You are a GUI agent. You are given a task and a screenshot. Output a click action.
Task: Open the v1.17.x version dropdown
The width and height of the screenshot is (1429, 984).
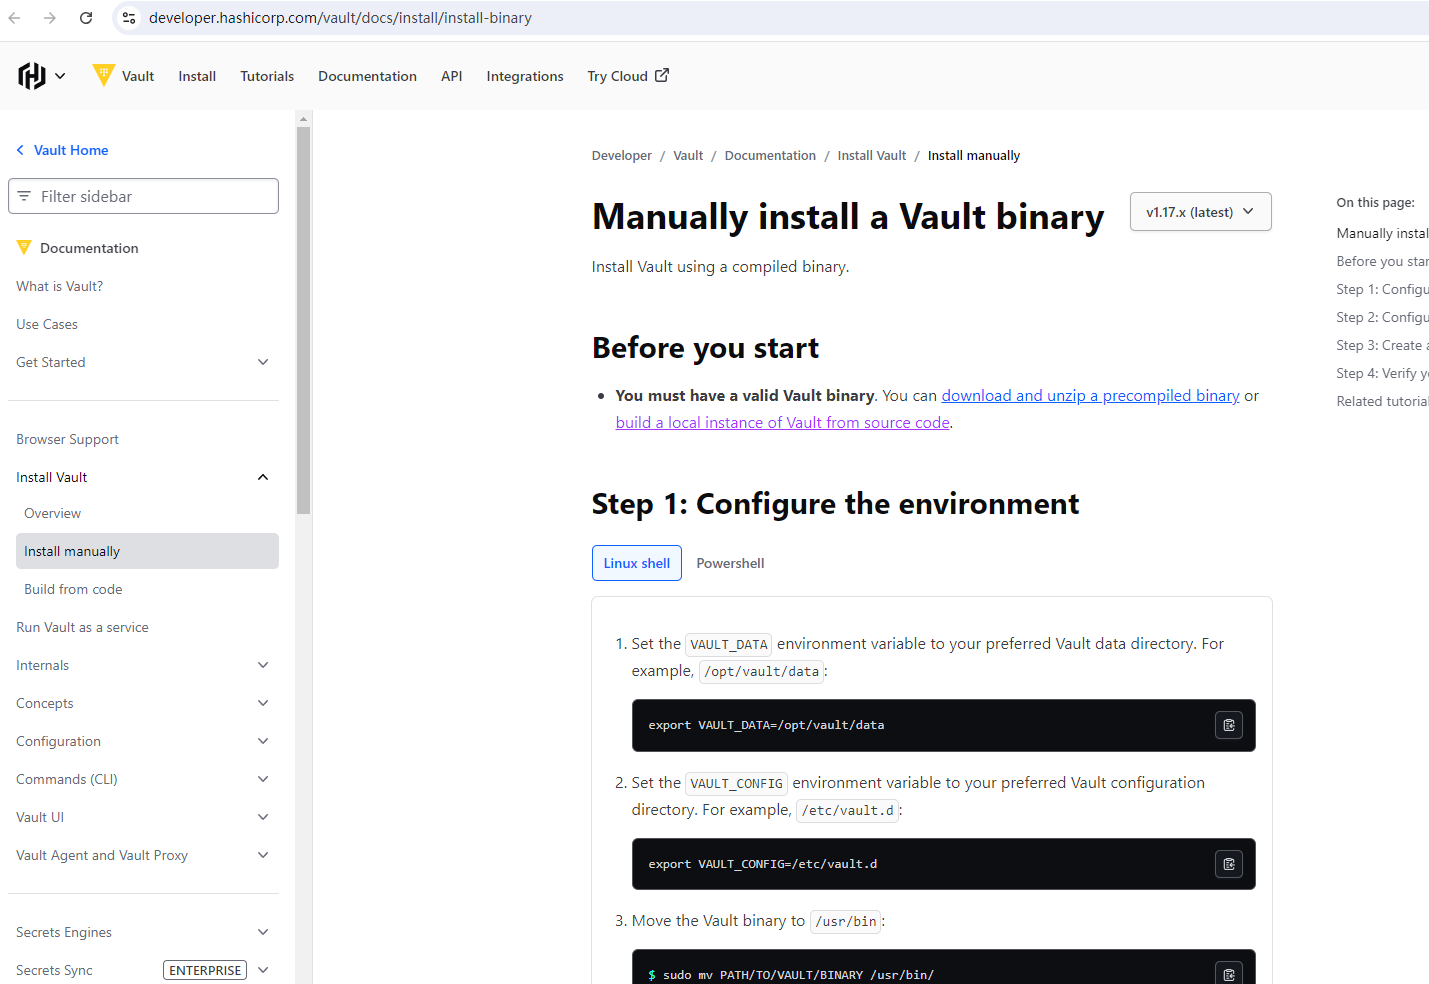point(1200,212)
